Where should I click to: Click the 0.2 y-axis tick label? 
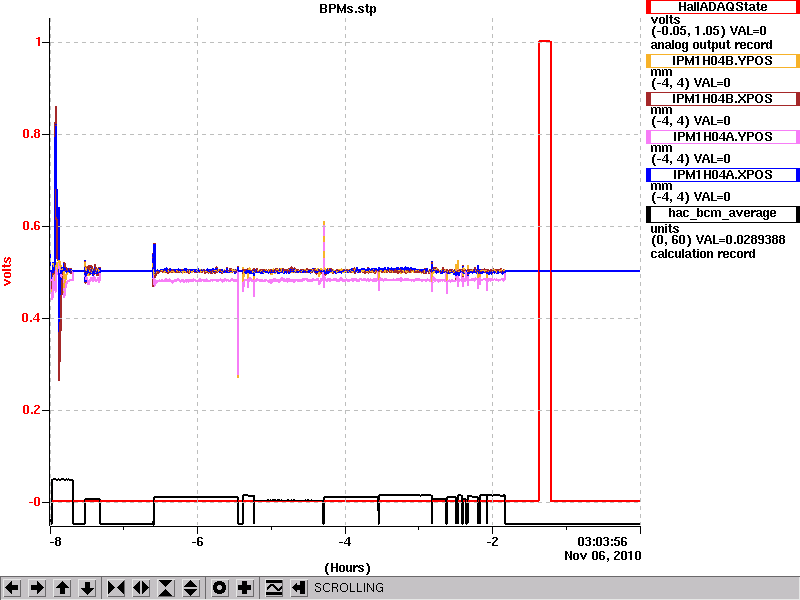tap(32, 410)
